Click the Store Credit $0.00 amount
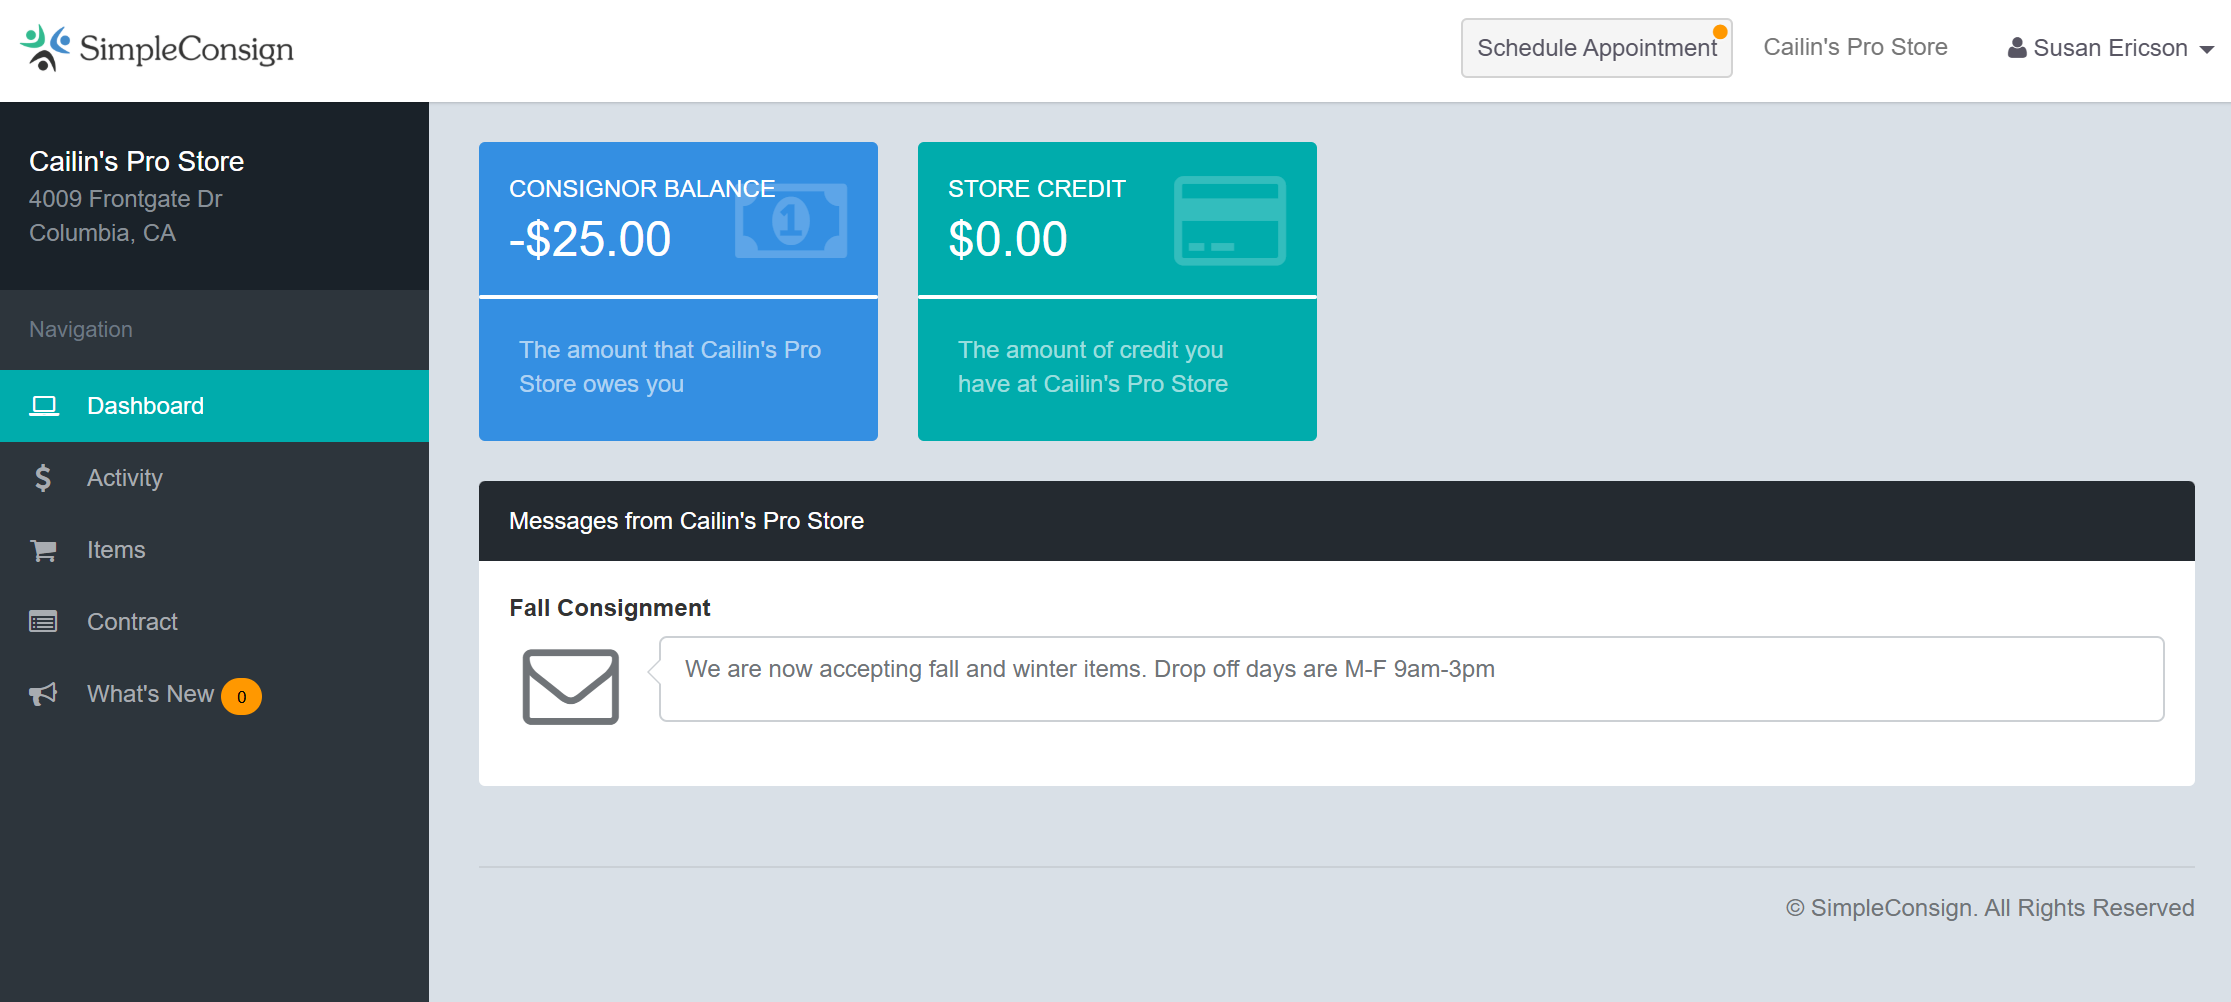2231x1002 pixels. [1008, 239]
